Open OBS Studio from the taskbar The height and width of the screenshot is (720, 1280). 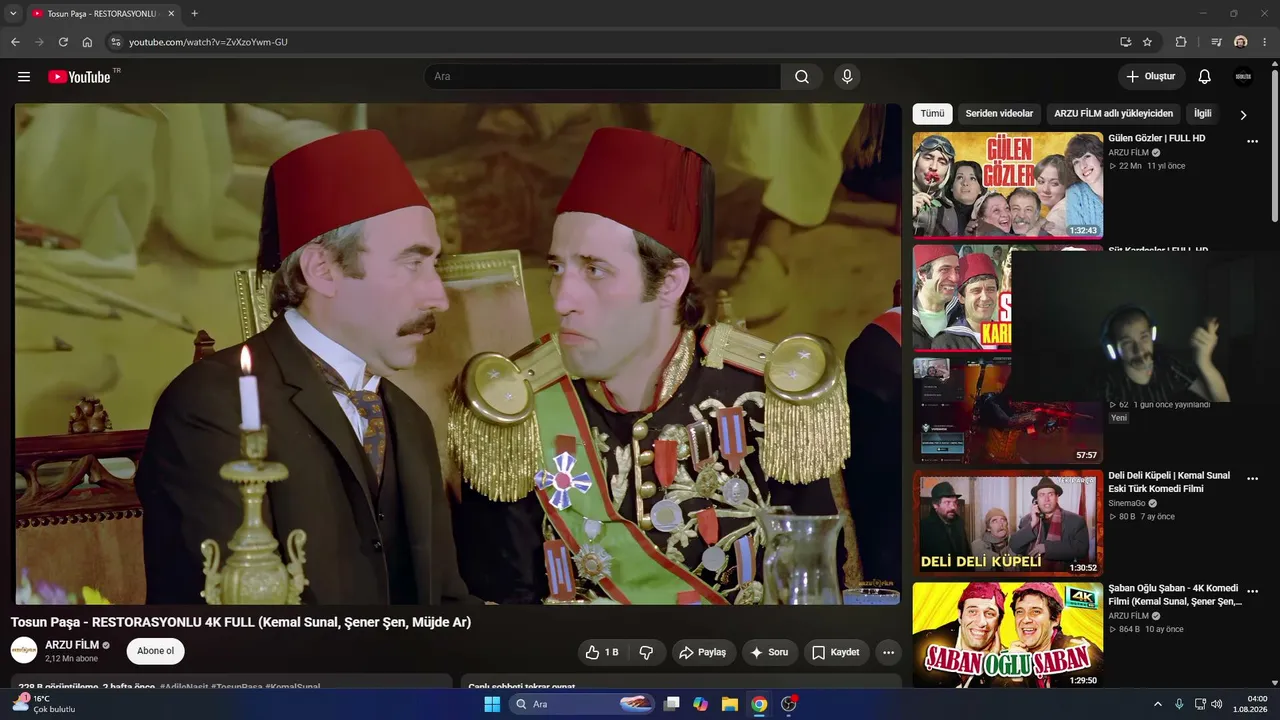tap(789, 704)
